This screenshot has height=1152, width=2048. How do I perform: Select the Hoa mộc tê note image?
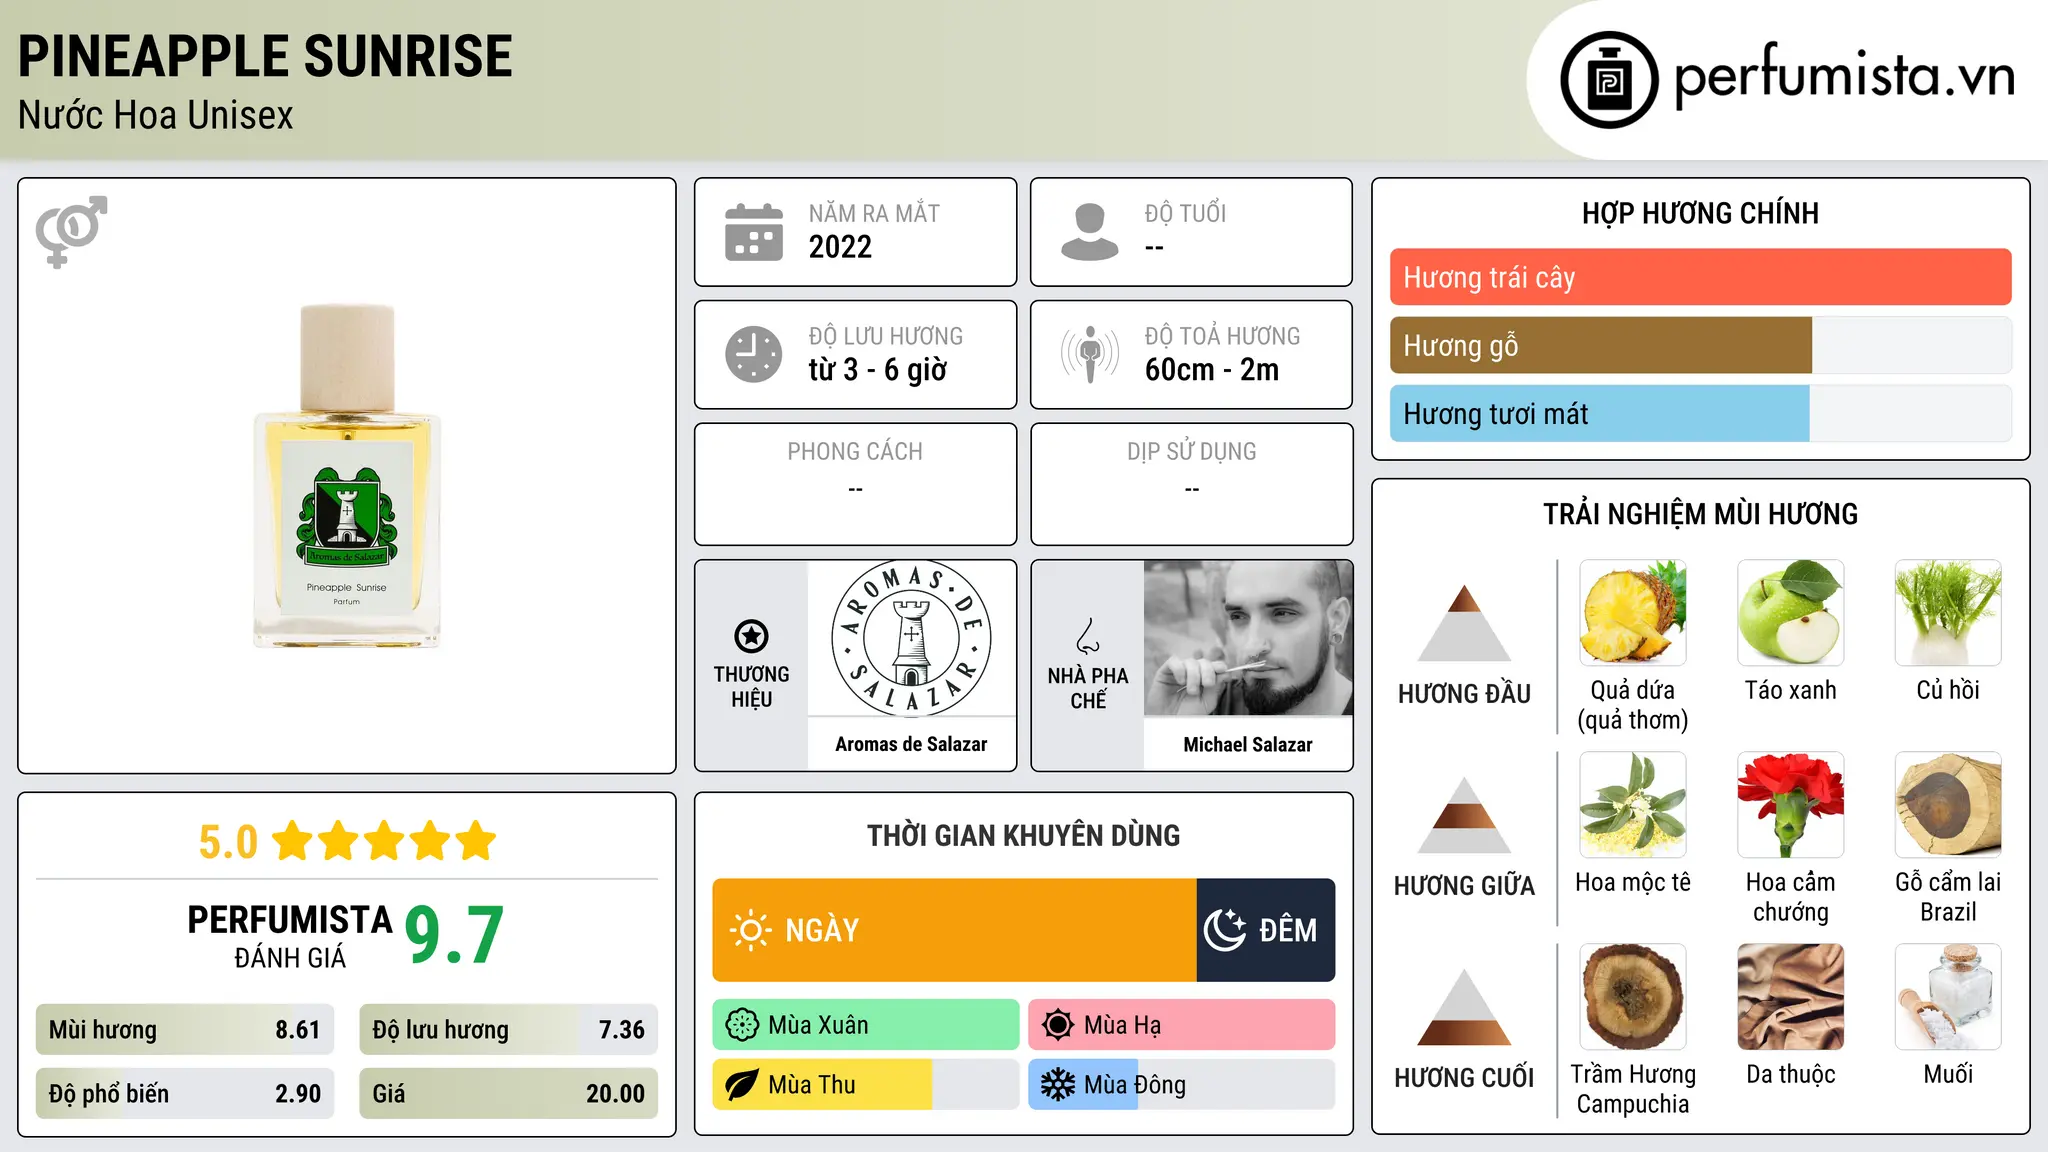click(x=1633, y=805)
